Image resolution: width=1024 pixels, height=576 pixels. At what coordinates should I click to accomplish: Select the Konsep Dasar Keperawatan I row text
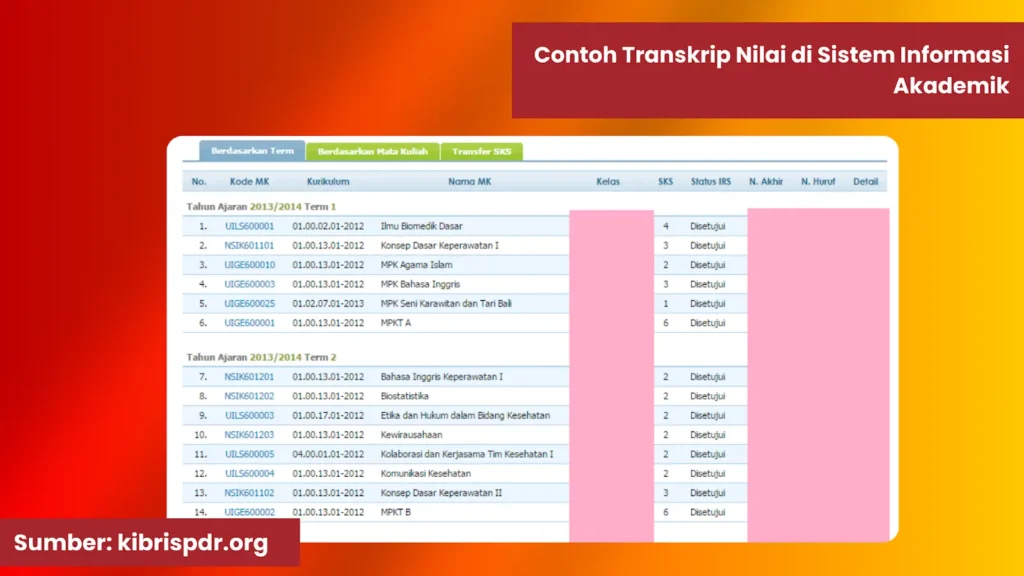coord(440,246)
